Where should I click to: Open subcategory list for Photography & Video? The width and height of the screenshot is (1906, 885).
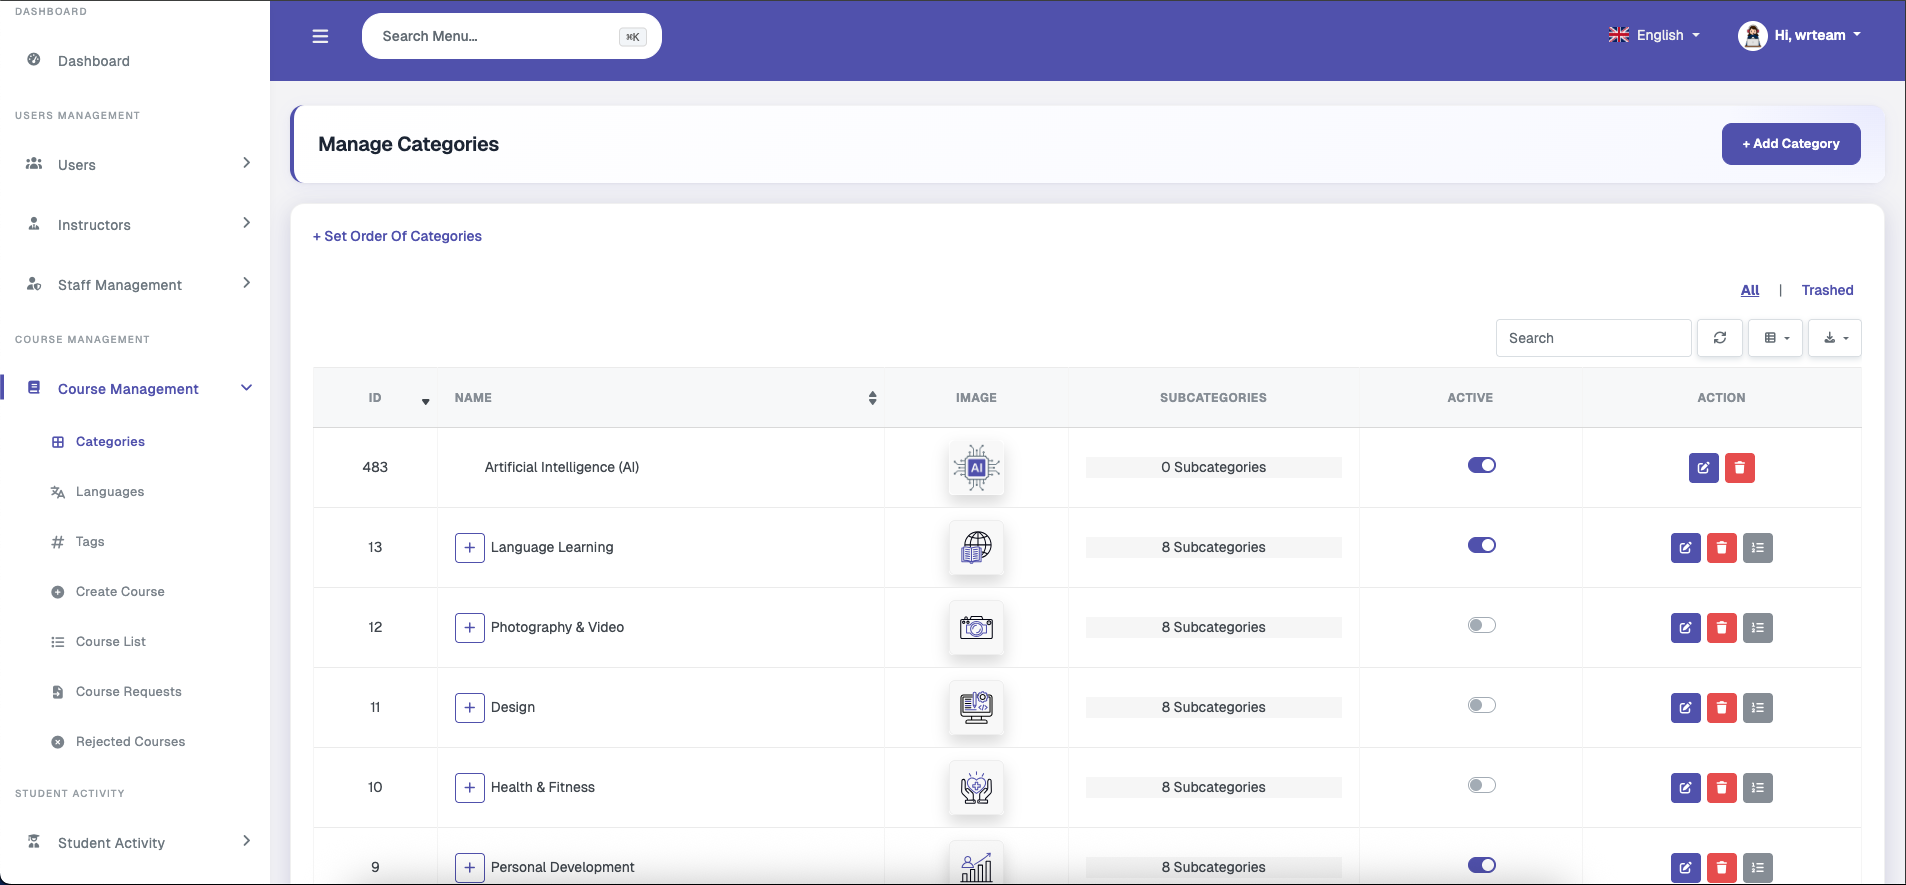coord(1757,628)
